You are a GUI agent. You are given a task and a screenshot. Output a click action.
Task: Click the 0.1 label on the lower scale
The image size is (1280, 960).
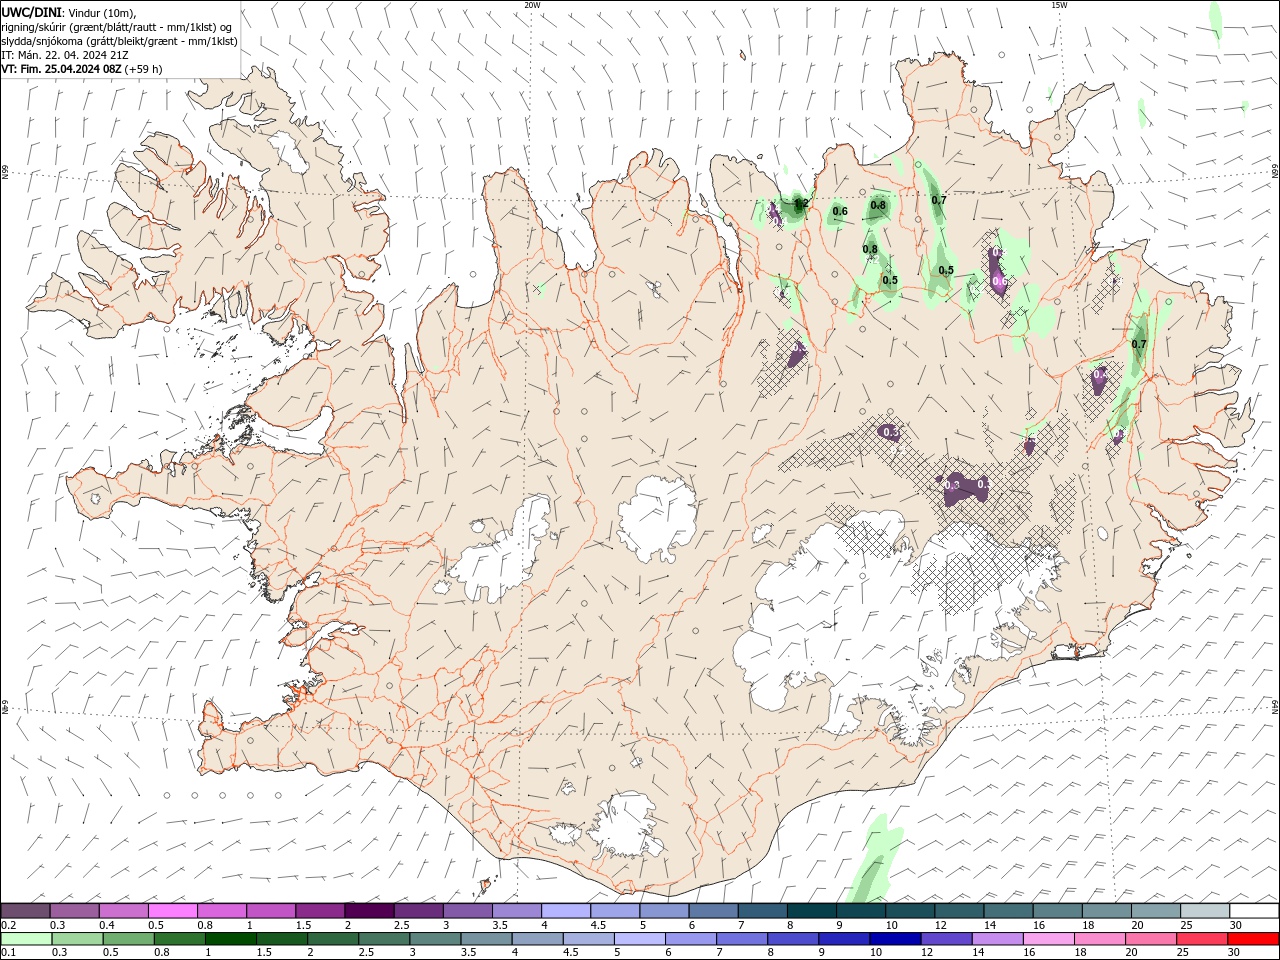click(8, 953)
